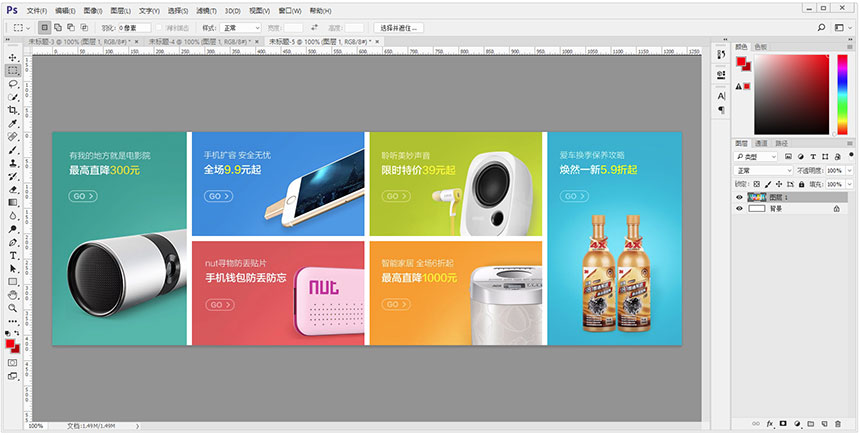Switch to the 通道 channels panel tab
The width and height of the screenshot is (860, 435).
coord(761,144)
